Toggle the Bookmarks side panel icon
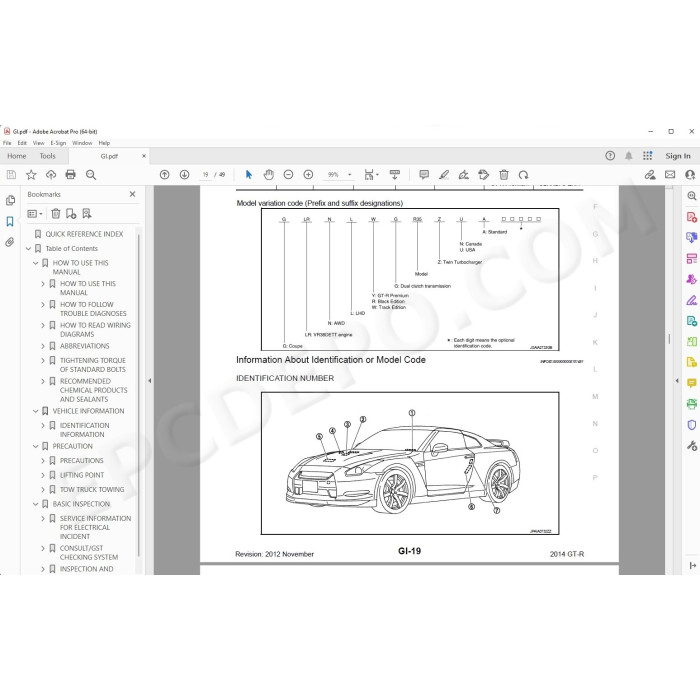 [x=10, y=221]
